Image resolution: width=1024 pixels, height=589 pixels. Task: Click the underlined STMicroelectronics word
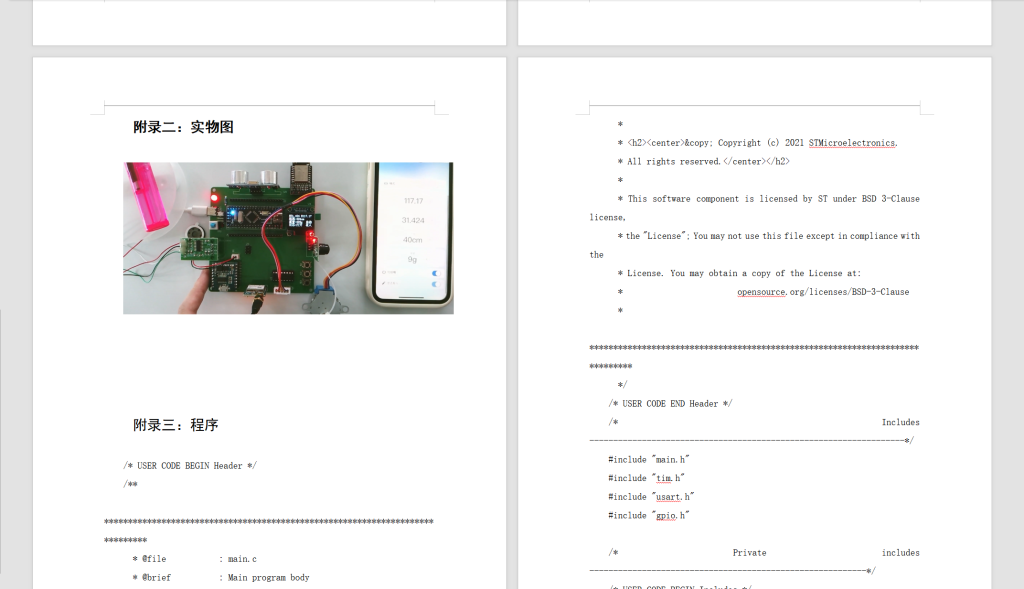(852, 143)
